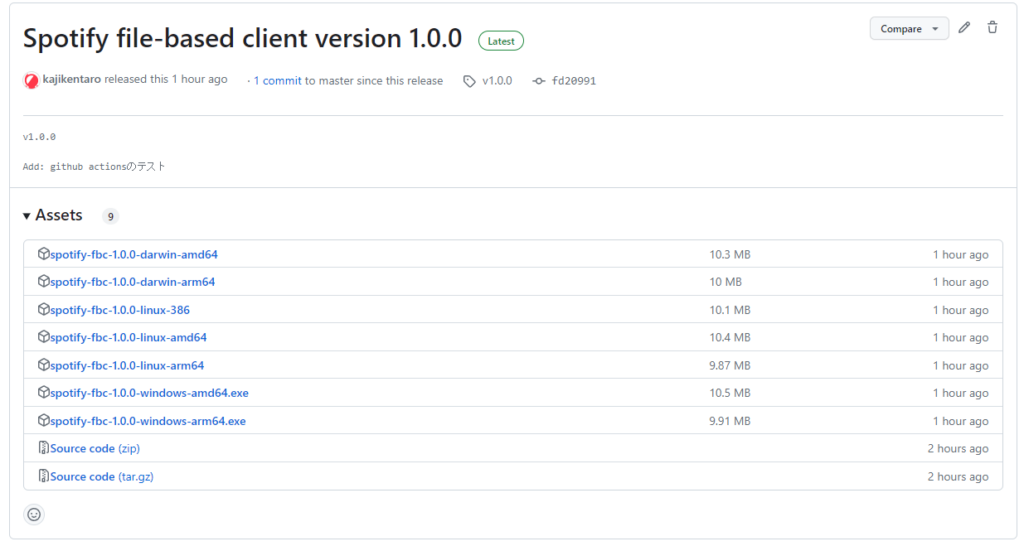Click package icon for windows-amd64.exe asset
Screen dimensions: 1024x546
pos(43,392)
